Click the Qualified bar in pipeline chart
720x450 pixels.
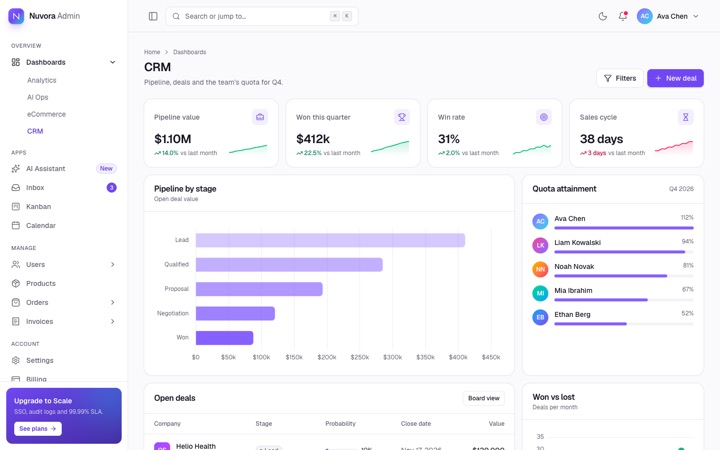tap(289, 264)
